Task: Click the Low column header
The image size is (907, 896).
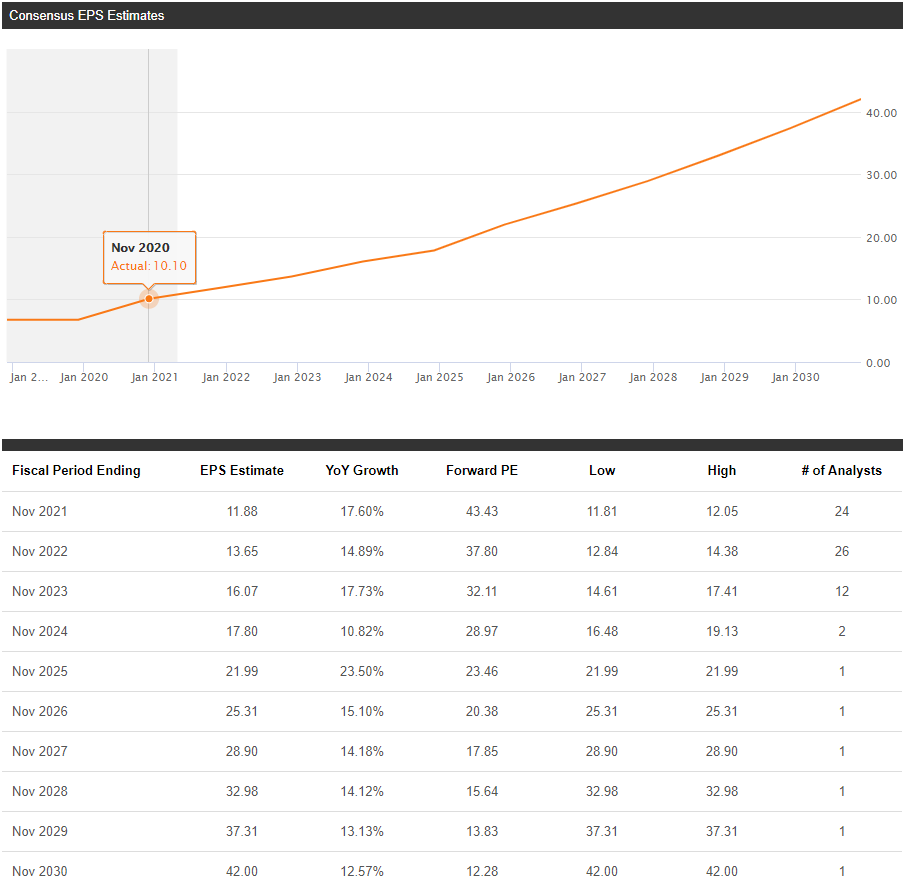Action: (602, 471)
